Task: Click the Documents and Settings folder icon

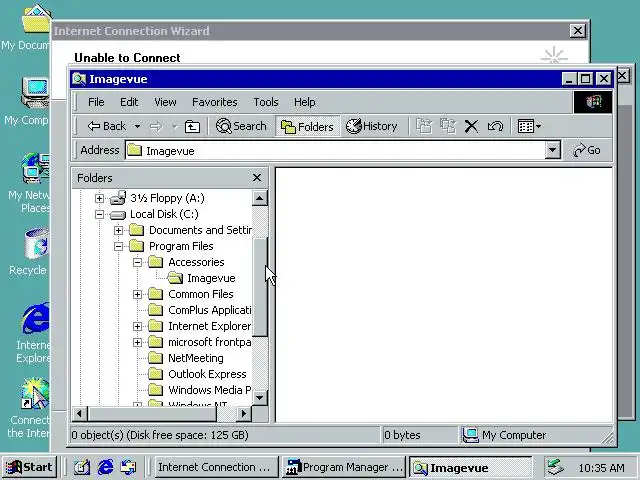Action: (137, 230)
